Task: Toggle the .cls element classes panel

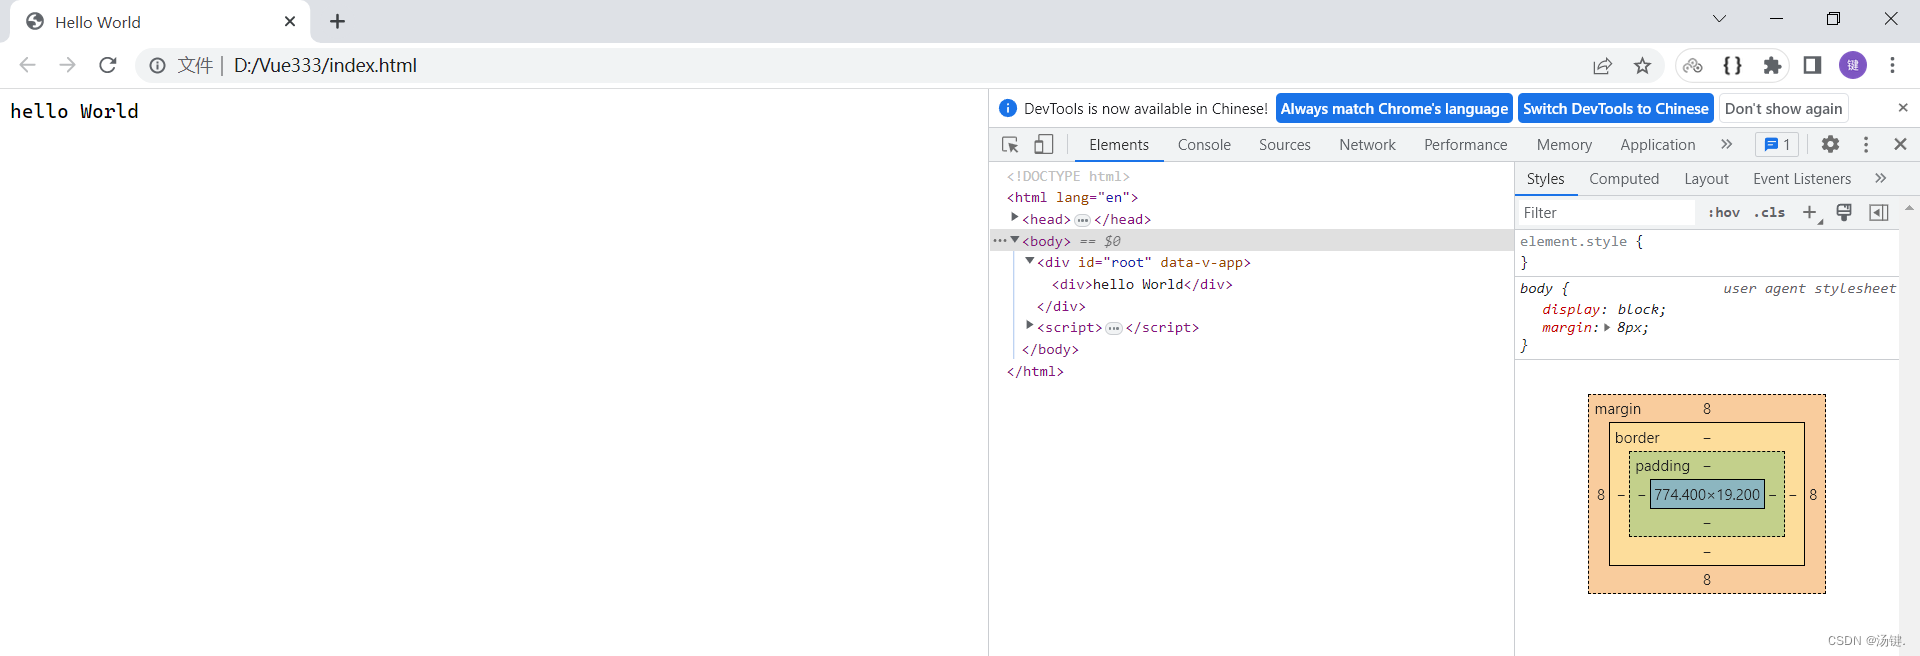Action: [1769, 212]
